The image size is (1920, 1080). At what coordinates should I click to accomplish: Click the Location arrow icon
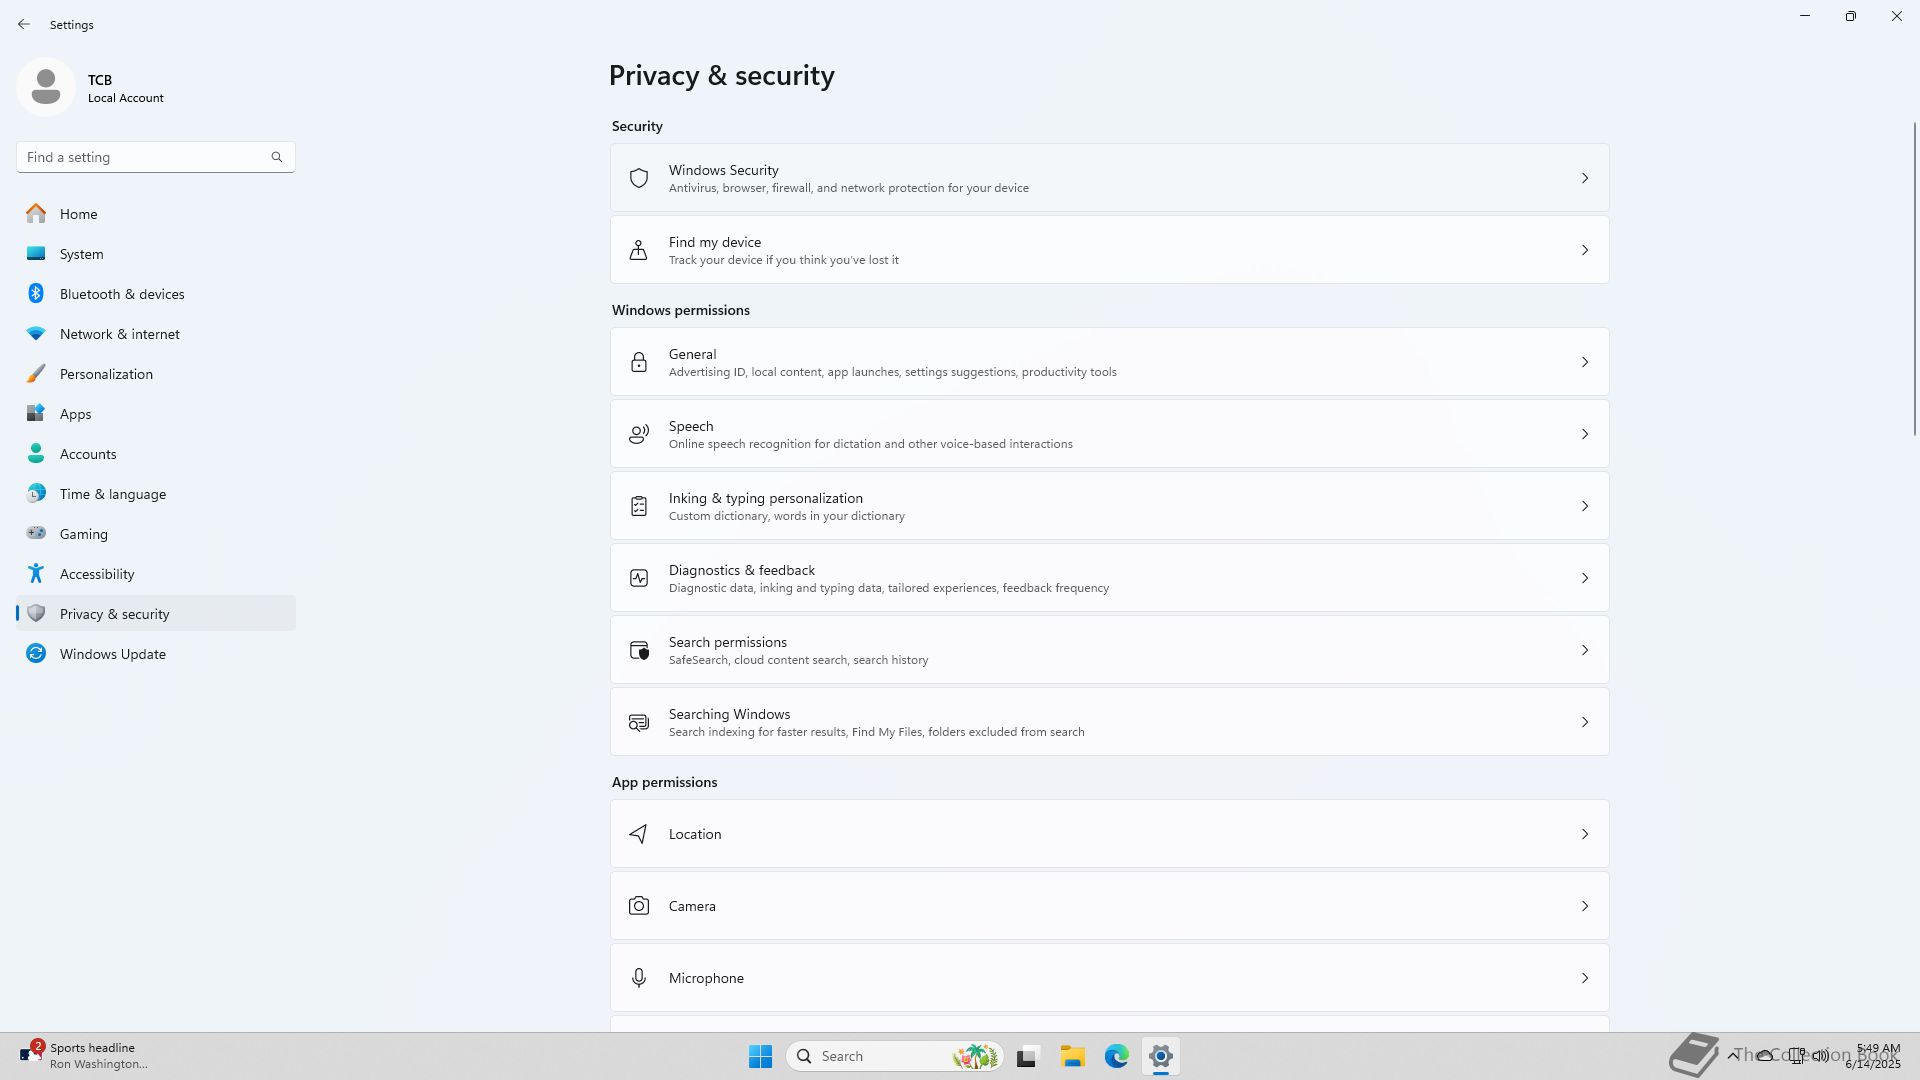(639, 834)
